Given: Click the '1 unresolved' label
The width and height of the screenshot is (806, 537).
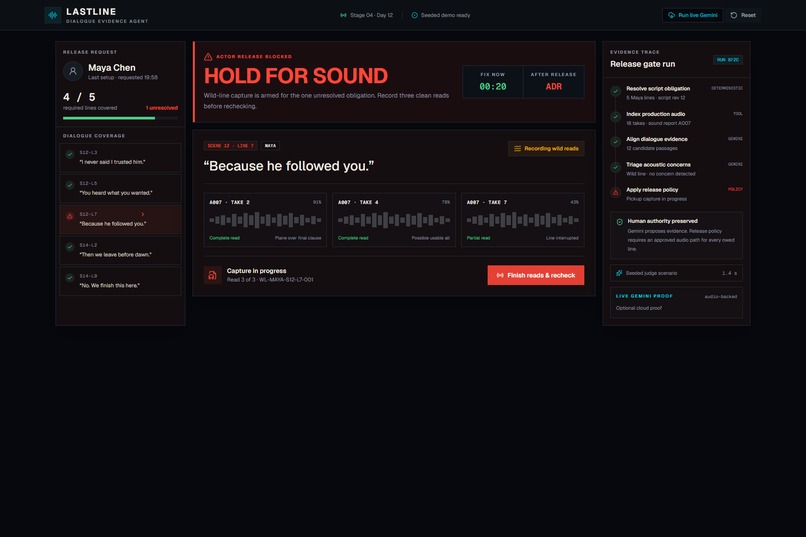Looking at the screenshot, I should click(x=161, y=108).
